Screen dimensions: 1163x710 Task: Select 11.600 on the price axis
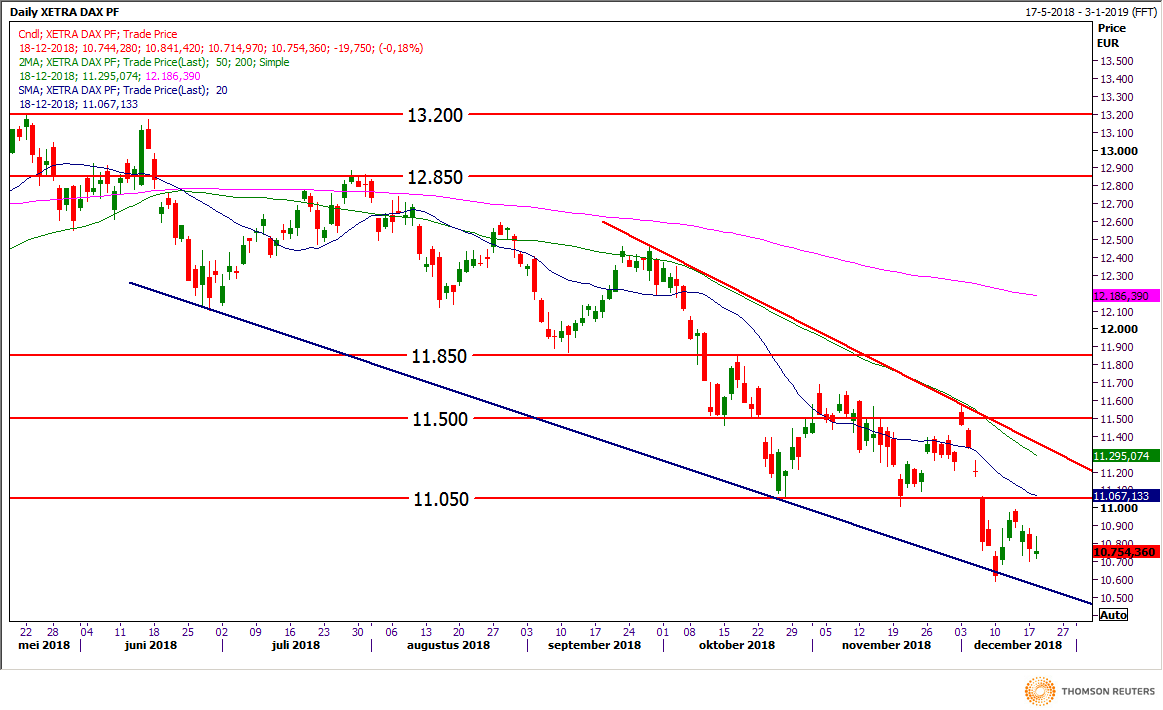click(x=1116, y=401)
